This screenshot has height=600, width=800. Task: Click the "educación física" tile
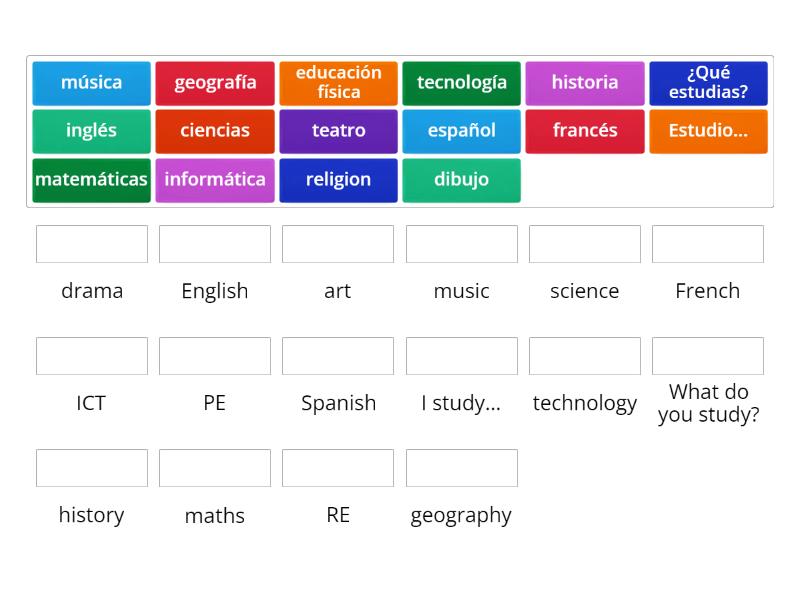pyautogui.click(x=338, y=83)
